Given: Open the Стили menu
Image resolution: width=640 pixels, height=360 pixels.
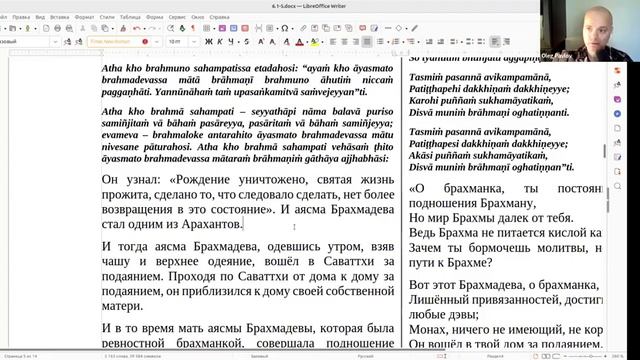Looking at the screenshot, I should [x=107, y=17].
